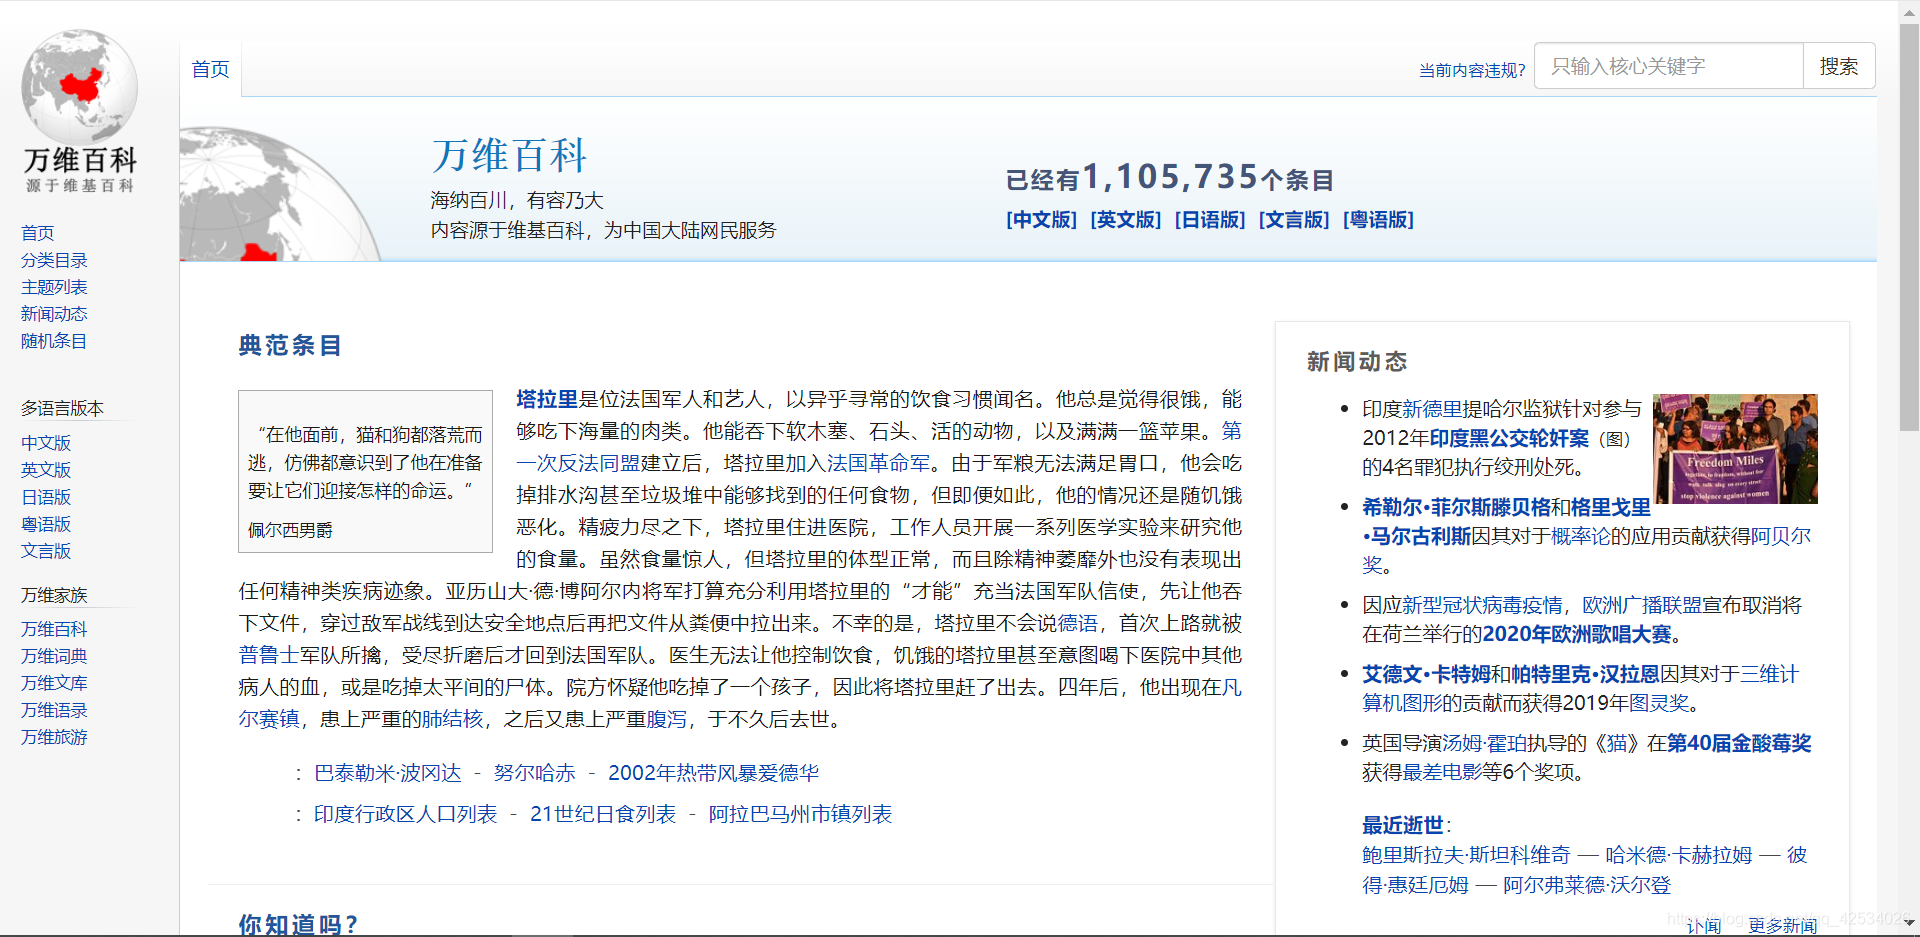Open 21世纪日食列表 link
The width and height of the screenshot is (1920, 937).
603,814
